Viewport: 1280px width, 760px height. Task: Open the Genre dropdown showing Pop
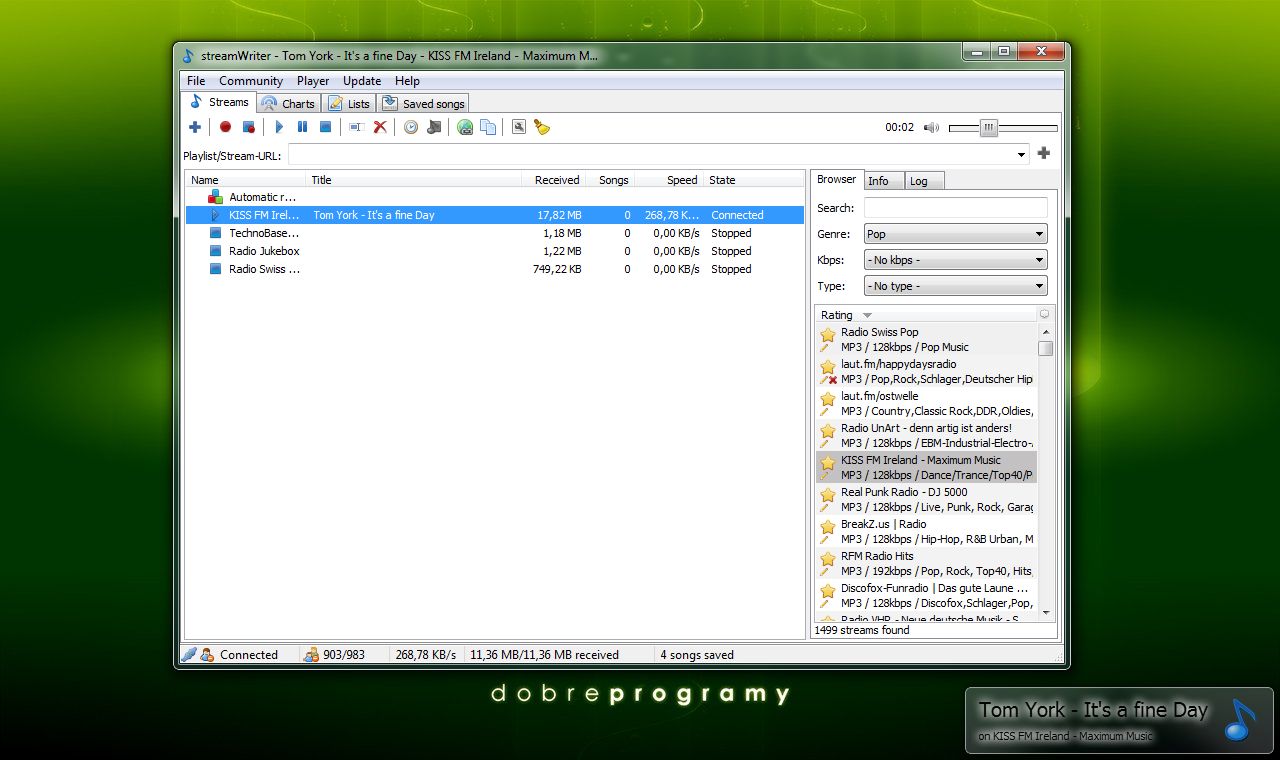(955, 234)
